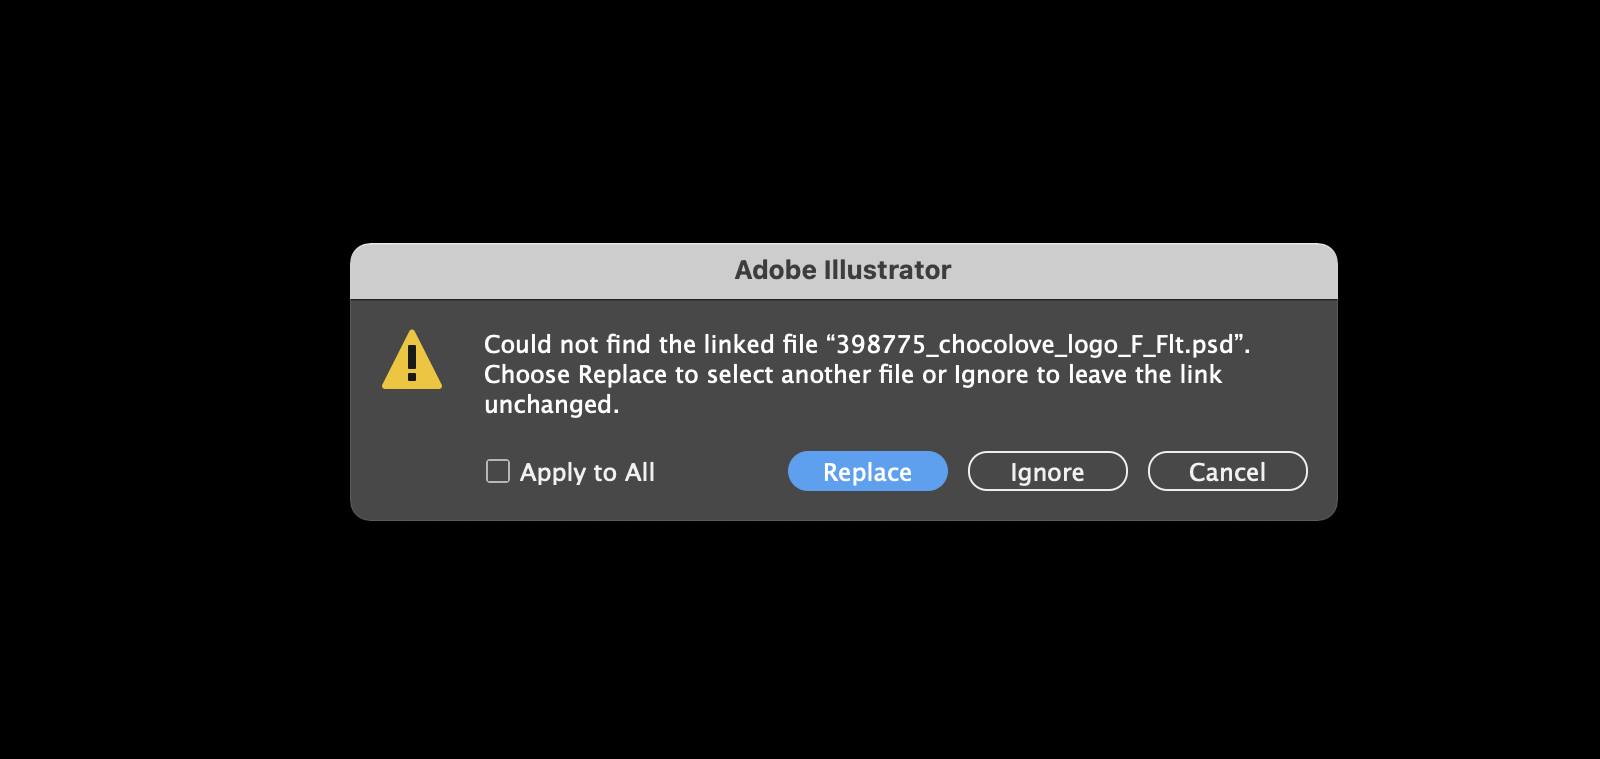The height and width of the screenshot is (759, 1600).
Task: Click the yellow warning triangle icon
Action: click(411, 361)
